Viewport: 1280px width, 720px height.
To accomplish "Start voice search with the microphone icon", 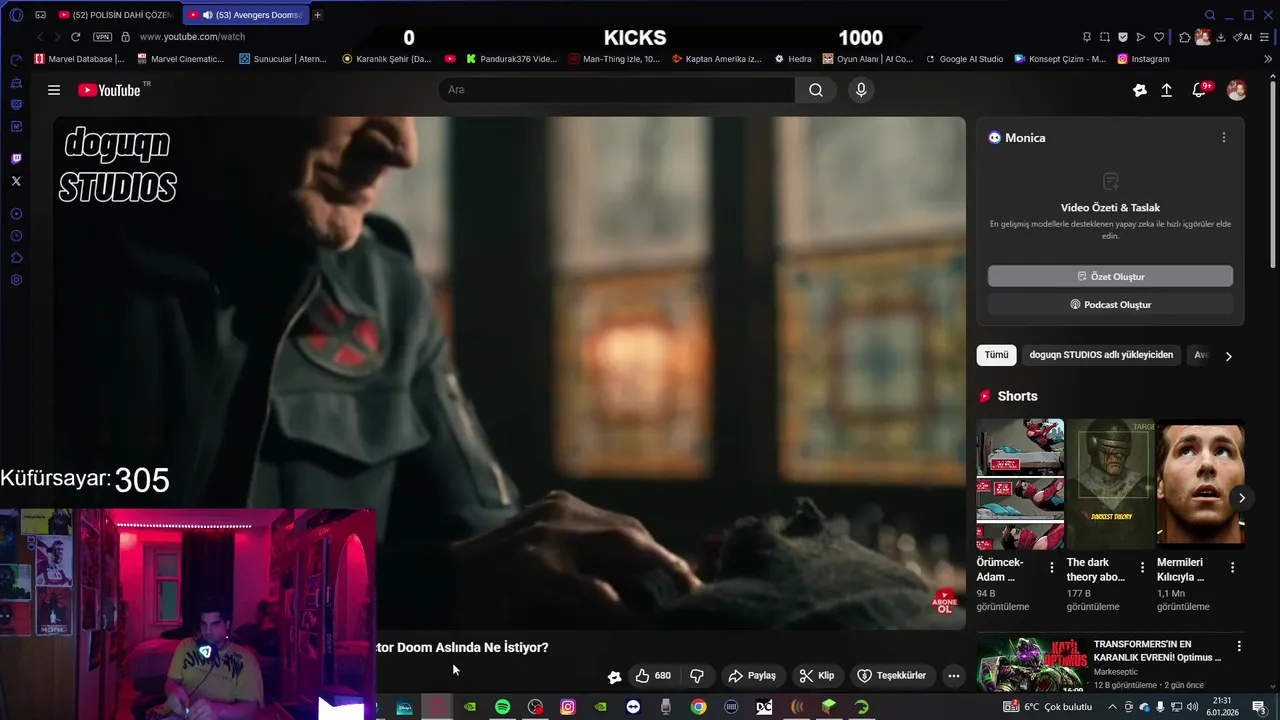I will (x=861, y=90).
